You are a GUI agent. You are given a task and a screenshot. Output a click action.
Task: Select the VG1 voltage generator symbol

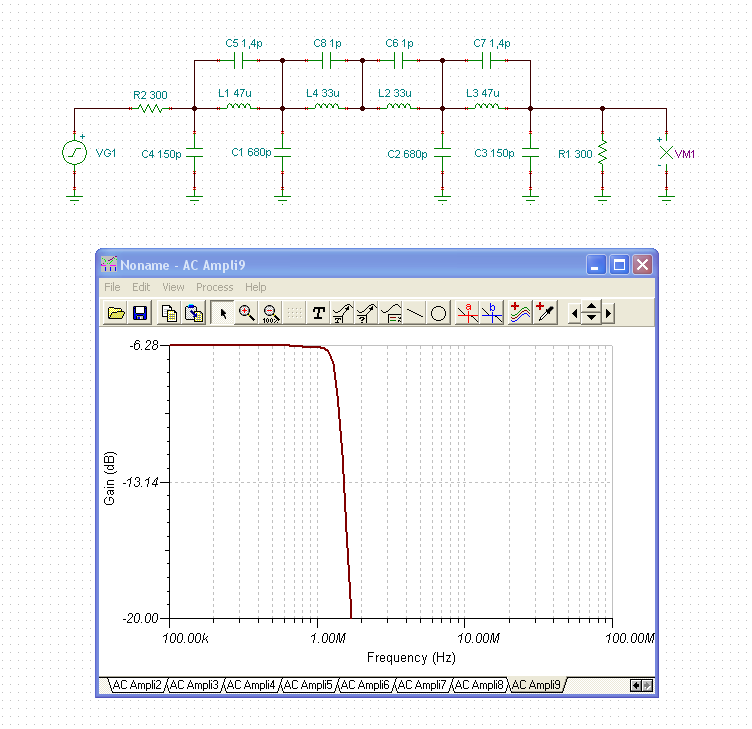[74, 153]
